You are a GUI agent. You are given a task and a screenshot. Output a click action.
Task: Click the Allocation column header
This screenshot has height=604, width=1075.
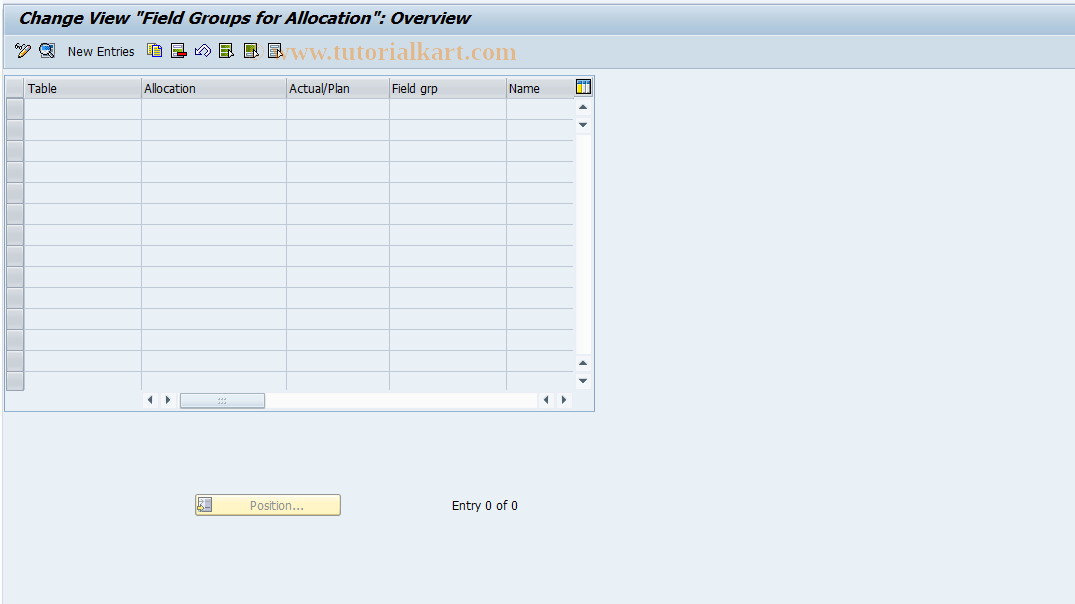point(214,88)
